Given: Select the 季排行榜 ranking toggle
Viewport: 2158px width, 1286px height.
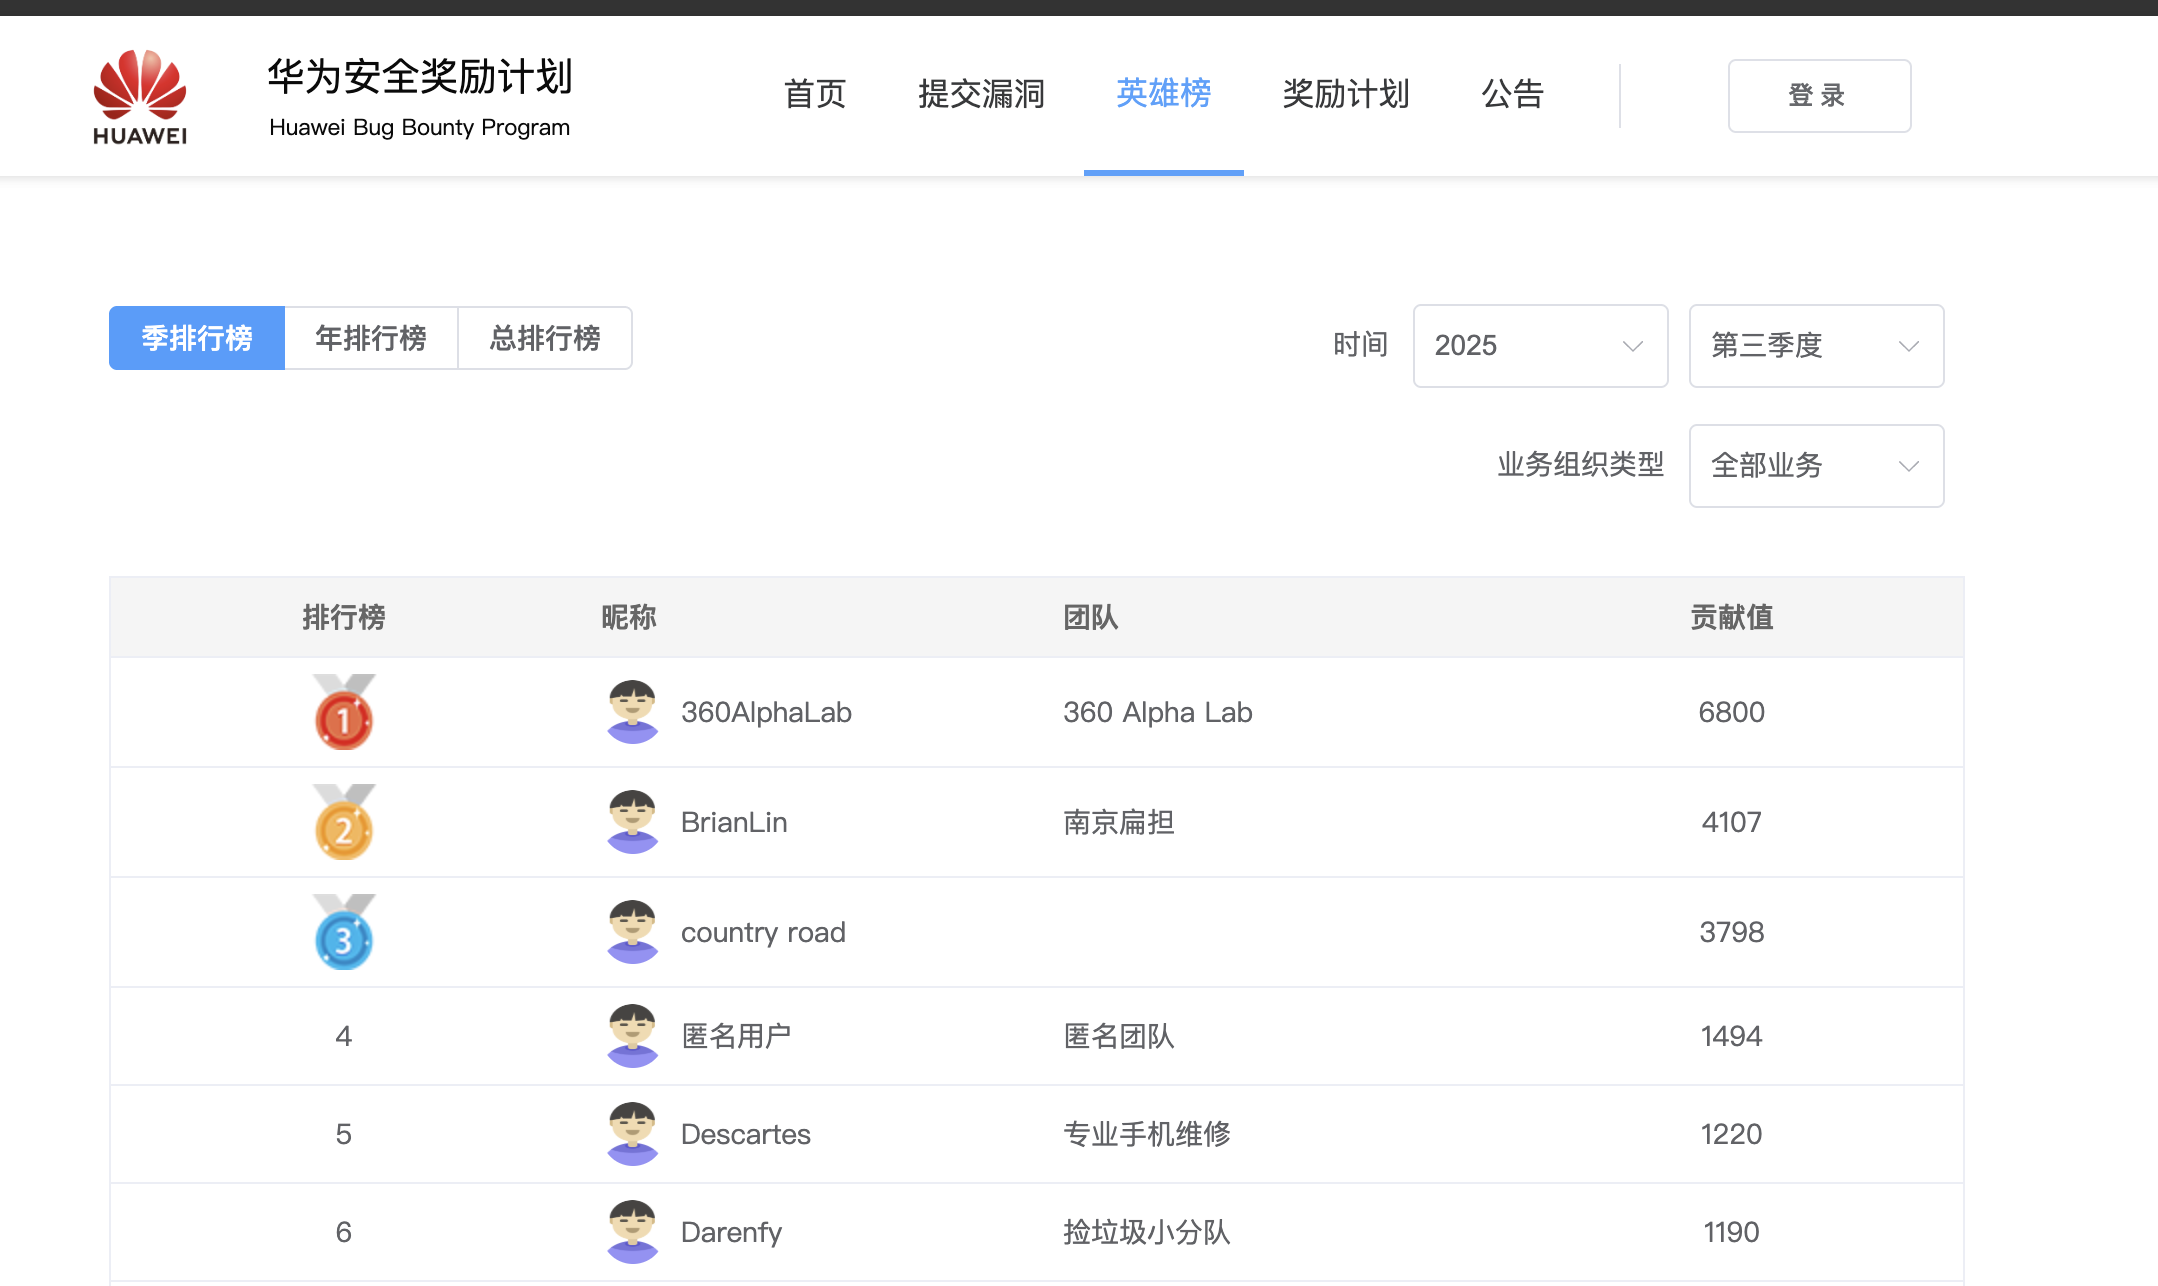Looking at the screenshot, I should 197,338.
